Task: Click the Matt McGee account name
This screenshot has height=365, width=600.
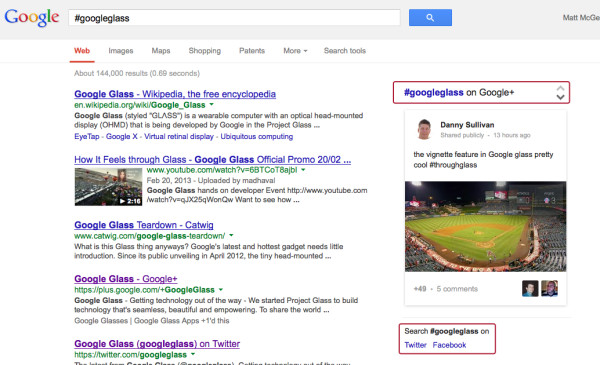Action: tap(581, 18)
